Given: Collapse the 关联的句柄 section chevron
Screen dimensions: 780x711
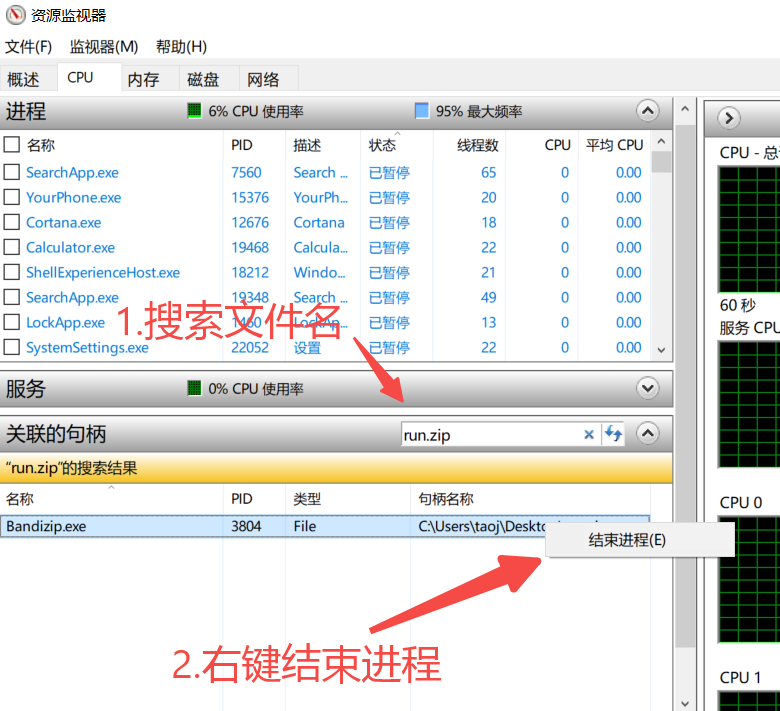Looking at the screenshot, I should 648,433.
